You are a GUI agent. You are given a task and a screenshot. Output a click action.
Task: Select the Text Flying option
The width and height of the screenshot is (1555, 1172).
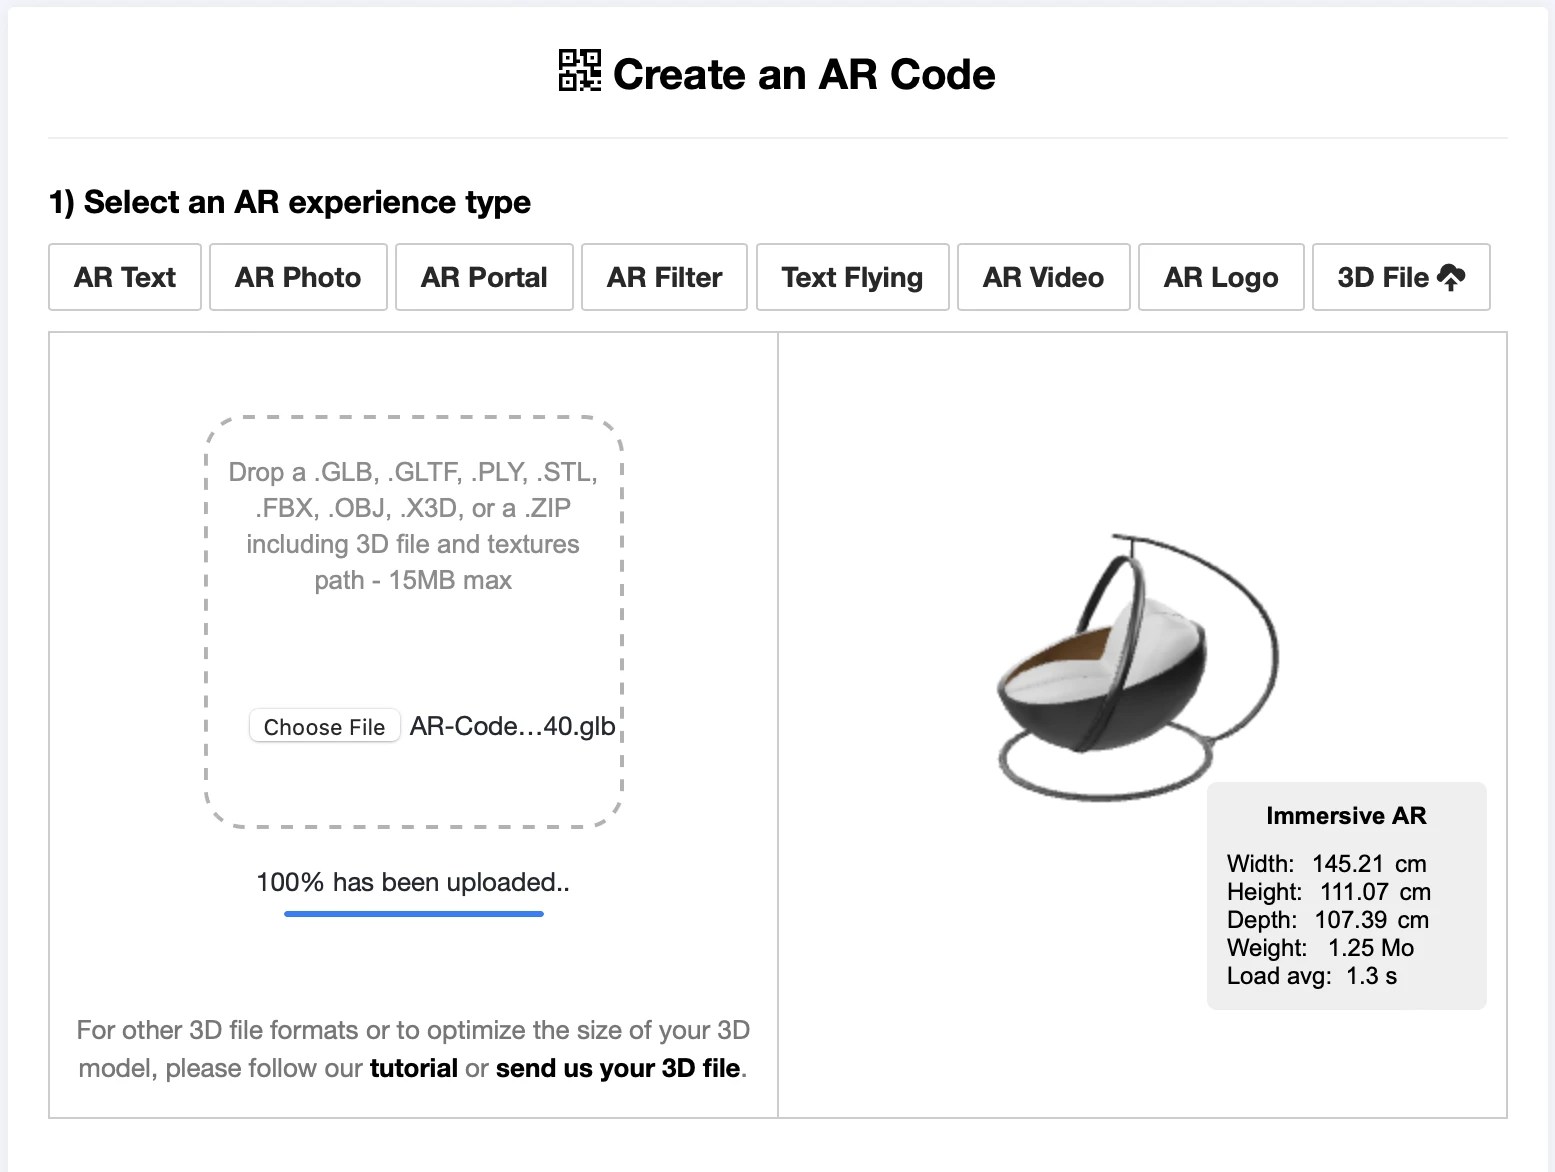pos(852,277)
